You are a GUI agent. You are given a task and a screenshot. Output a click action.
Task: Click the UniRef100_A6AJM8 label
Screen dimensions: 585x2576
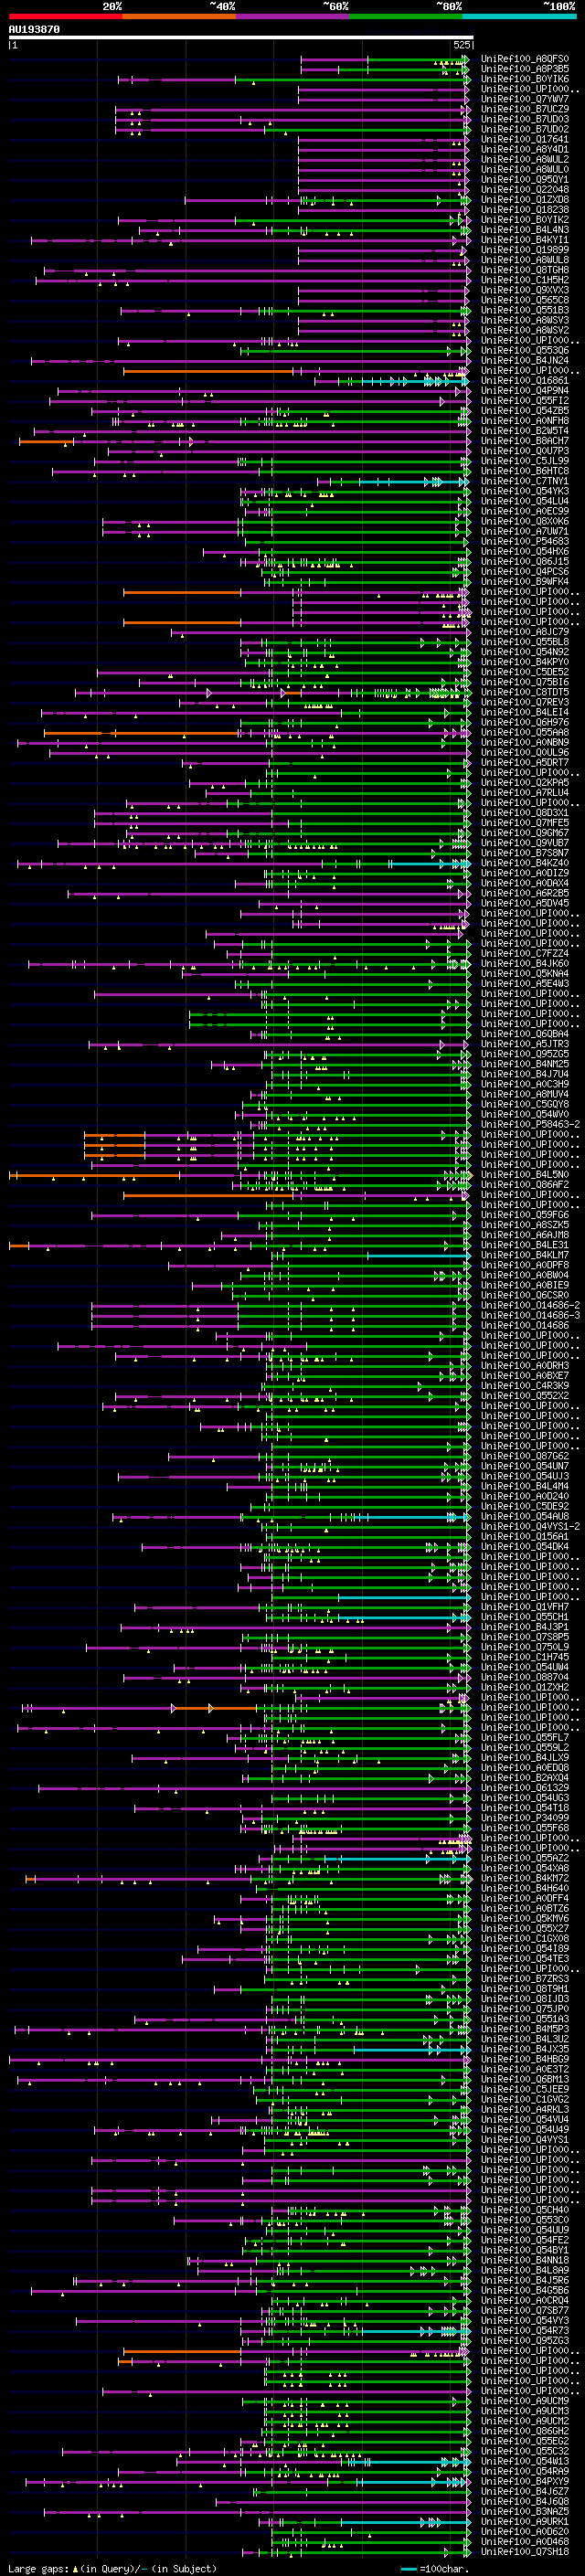pyautogui.click(x=525, y=1235)
